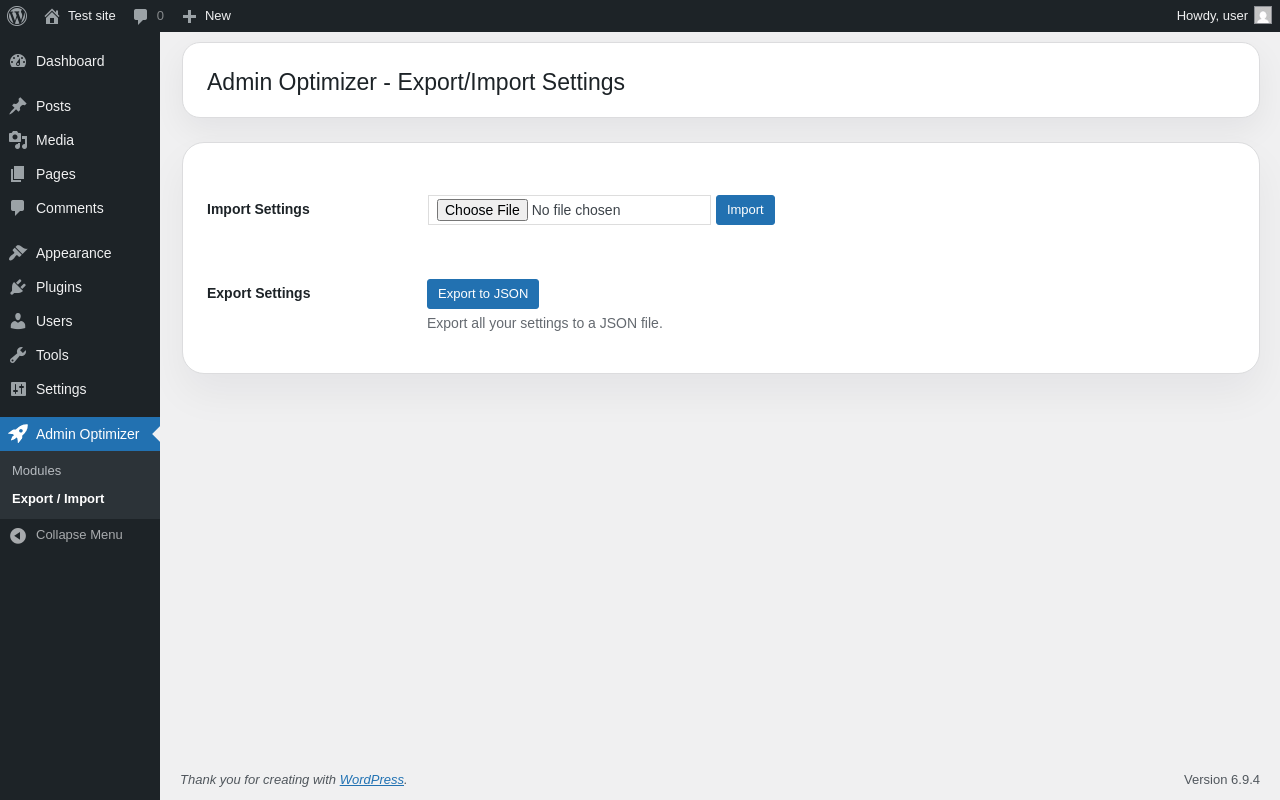Open the Appearance menu
This screenshot has height=800, width=1280.
[73, 253]
